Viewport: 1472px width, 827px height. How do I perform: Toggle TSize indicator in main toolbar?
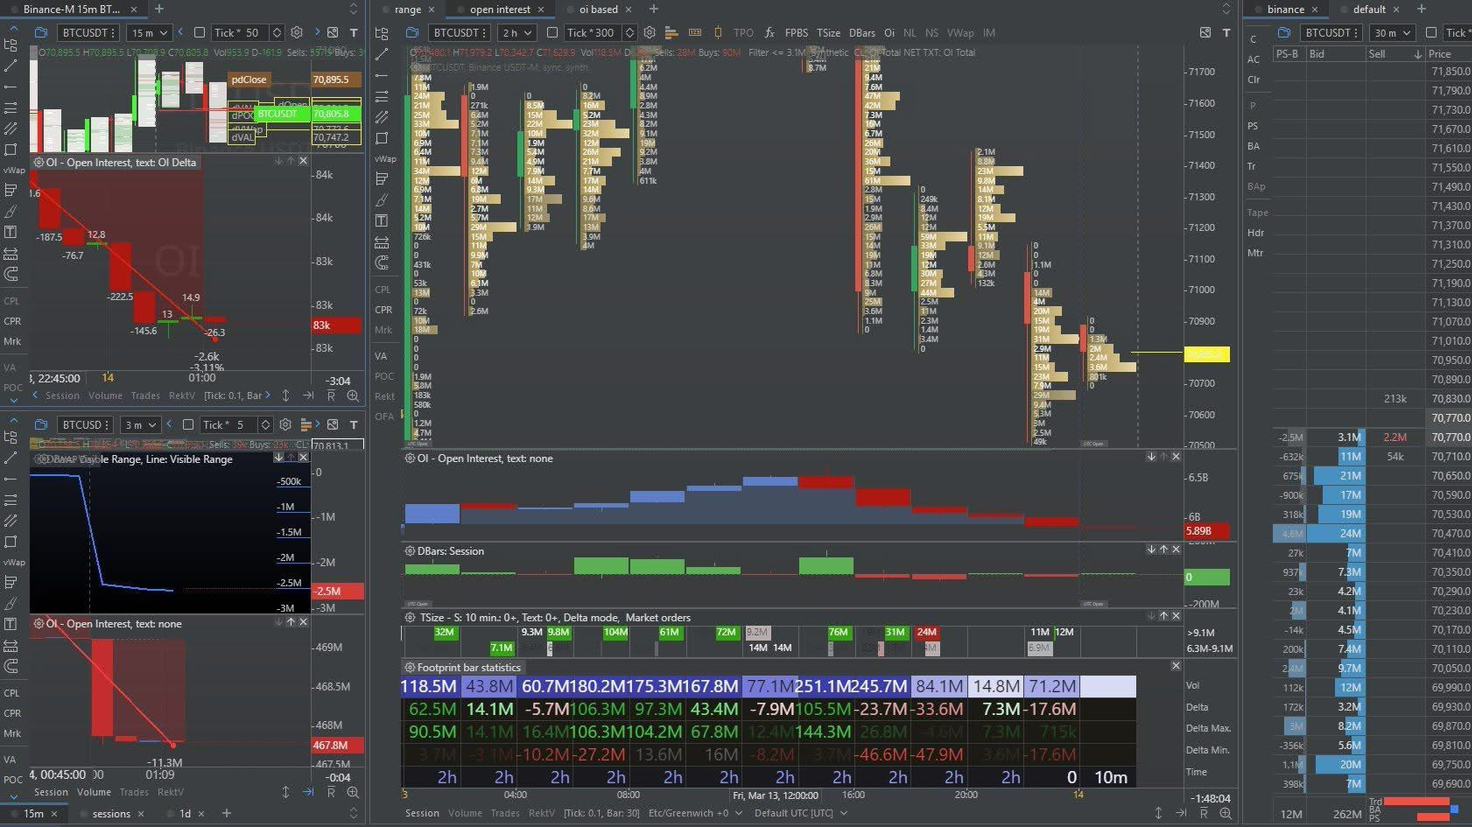(828, 33)
